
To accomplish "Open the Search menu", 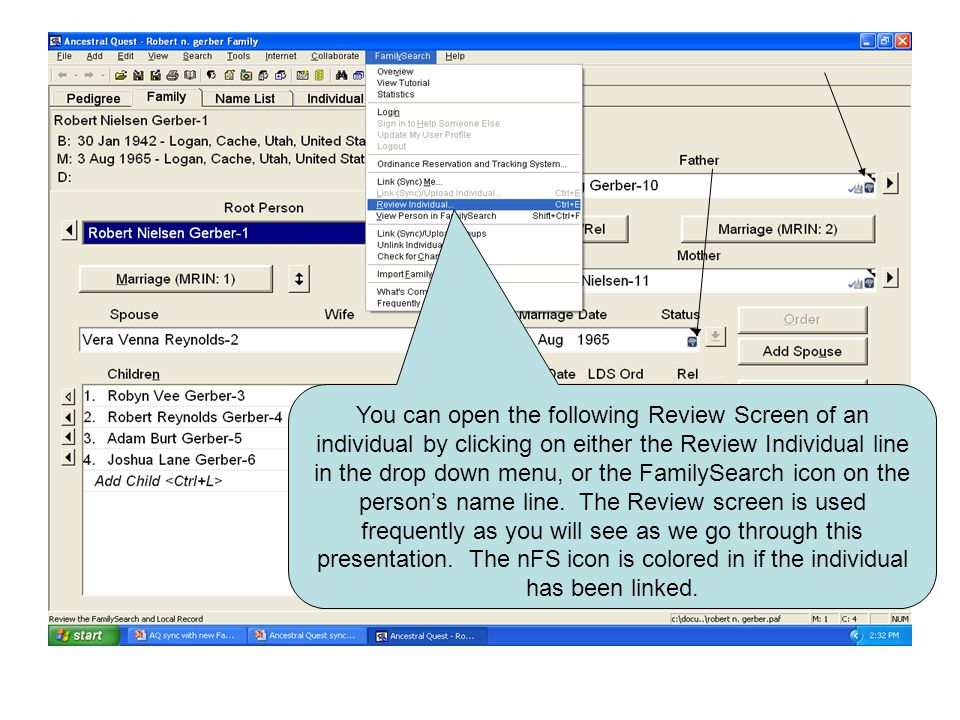I will point(197,56).
